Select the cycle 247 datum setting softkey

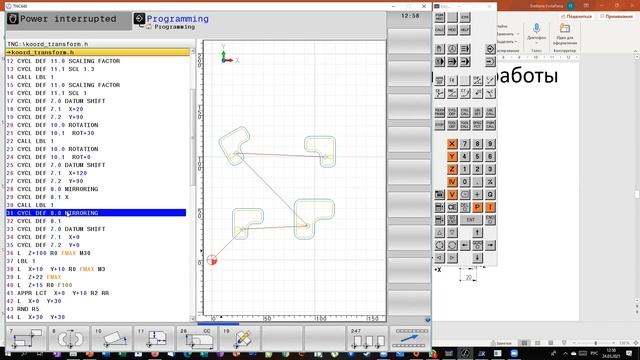pyautogui.click(x=367, y=338)
